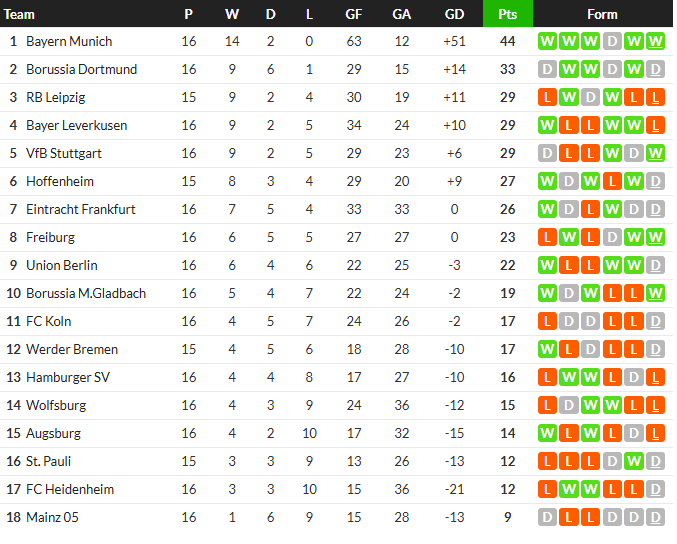Click Bayern Munich's leftmost W form badge
This screenshot has width=677, height=544.
[x=546, y=42]
